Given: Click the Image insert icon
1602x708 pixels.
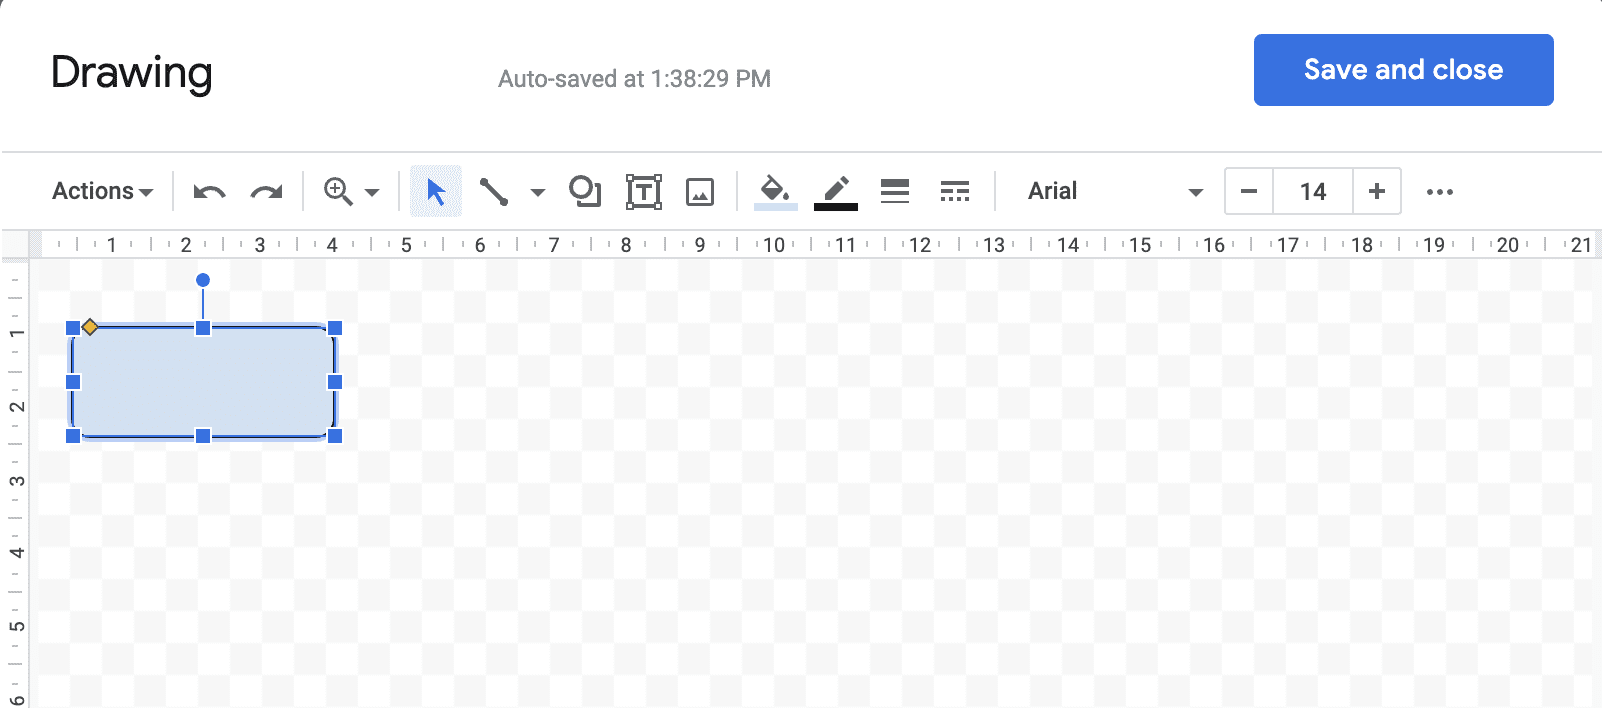Looking at the screenshot, I should 700,191.
